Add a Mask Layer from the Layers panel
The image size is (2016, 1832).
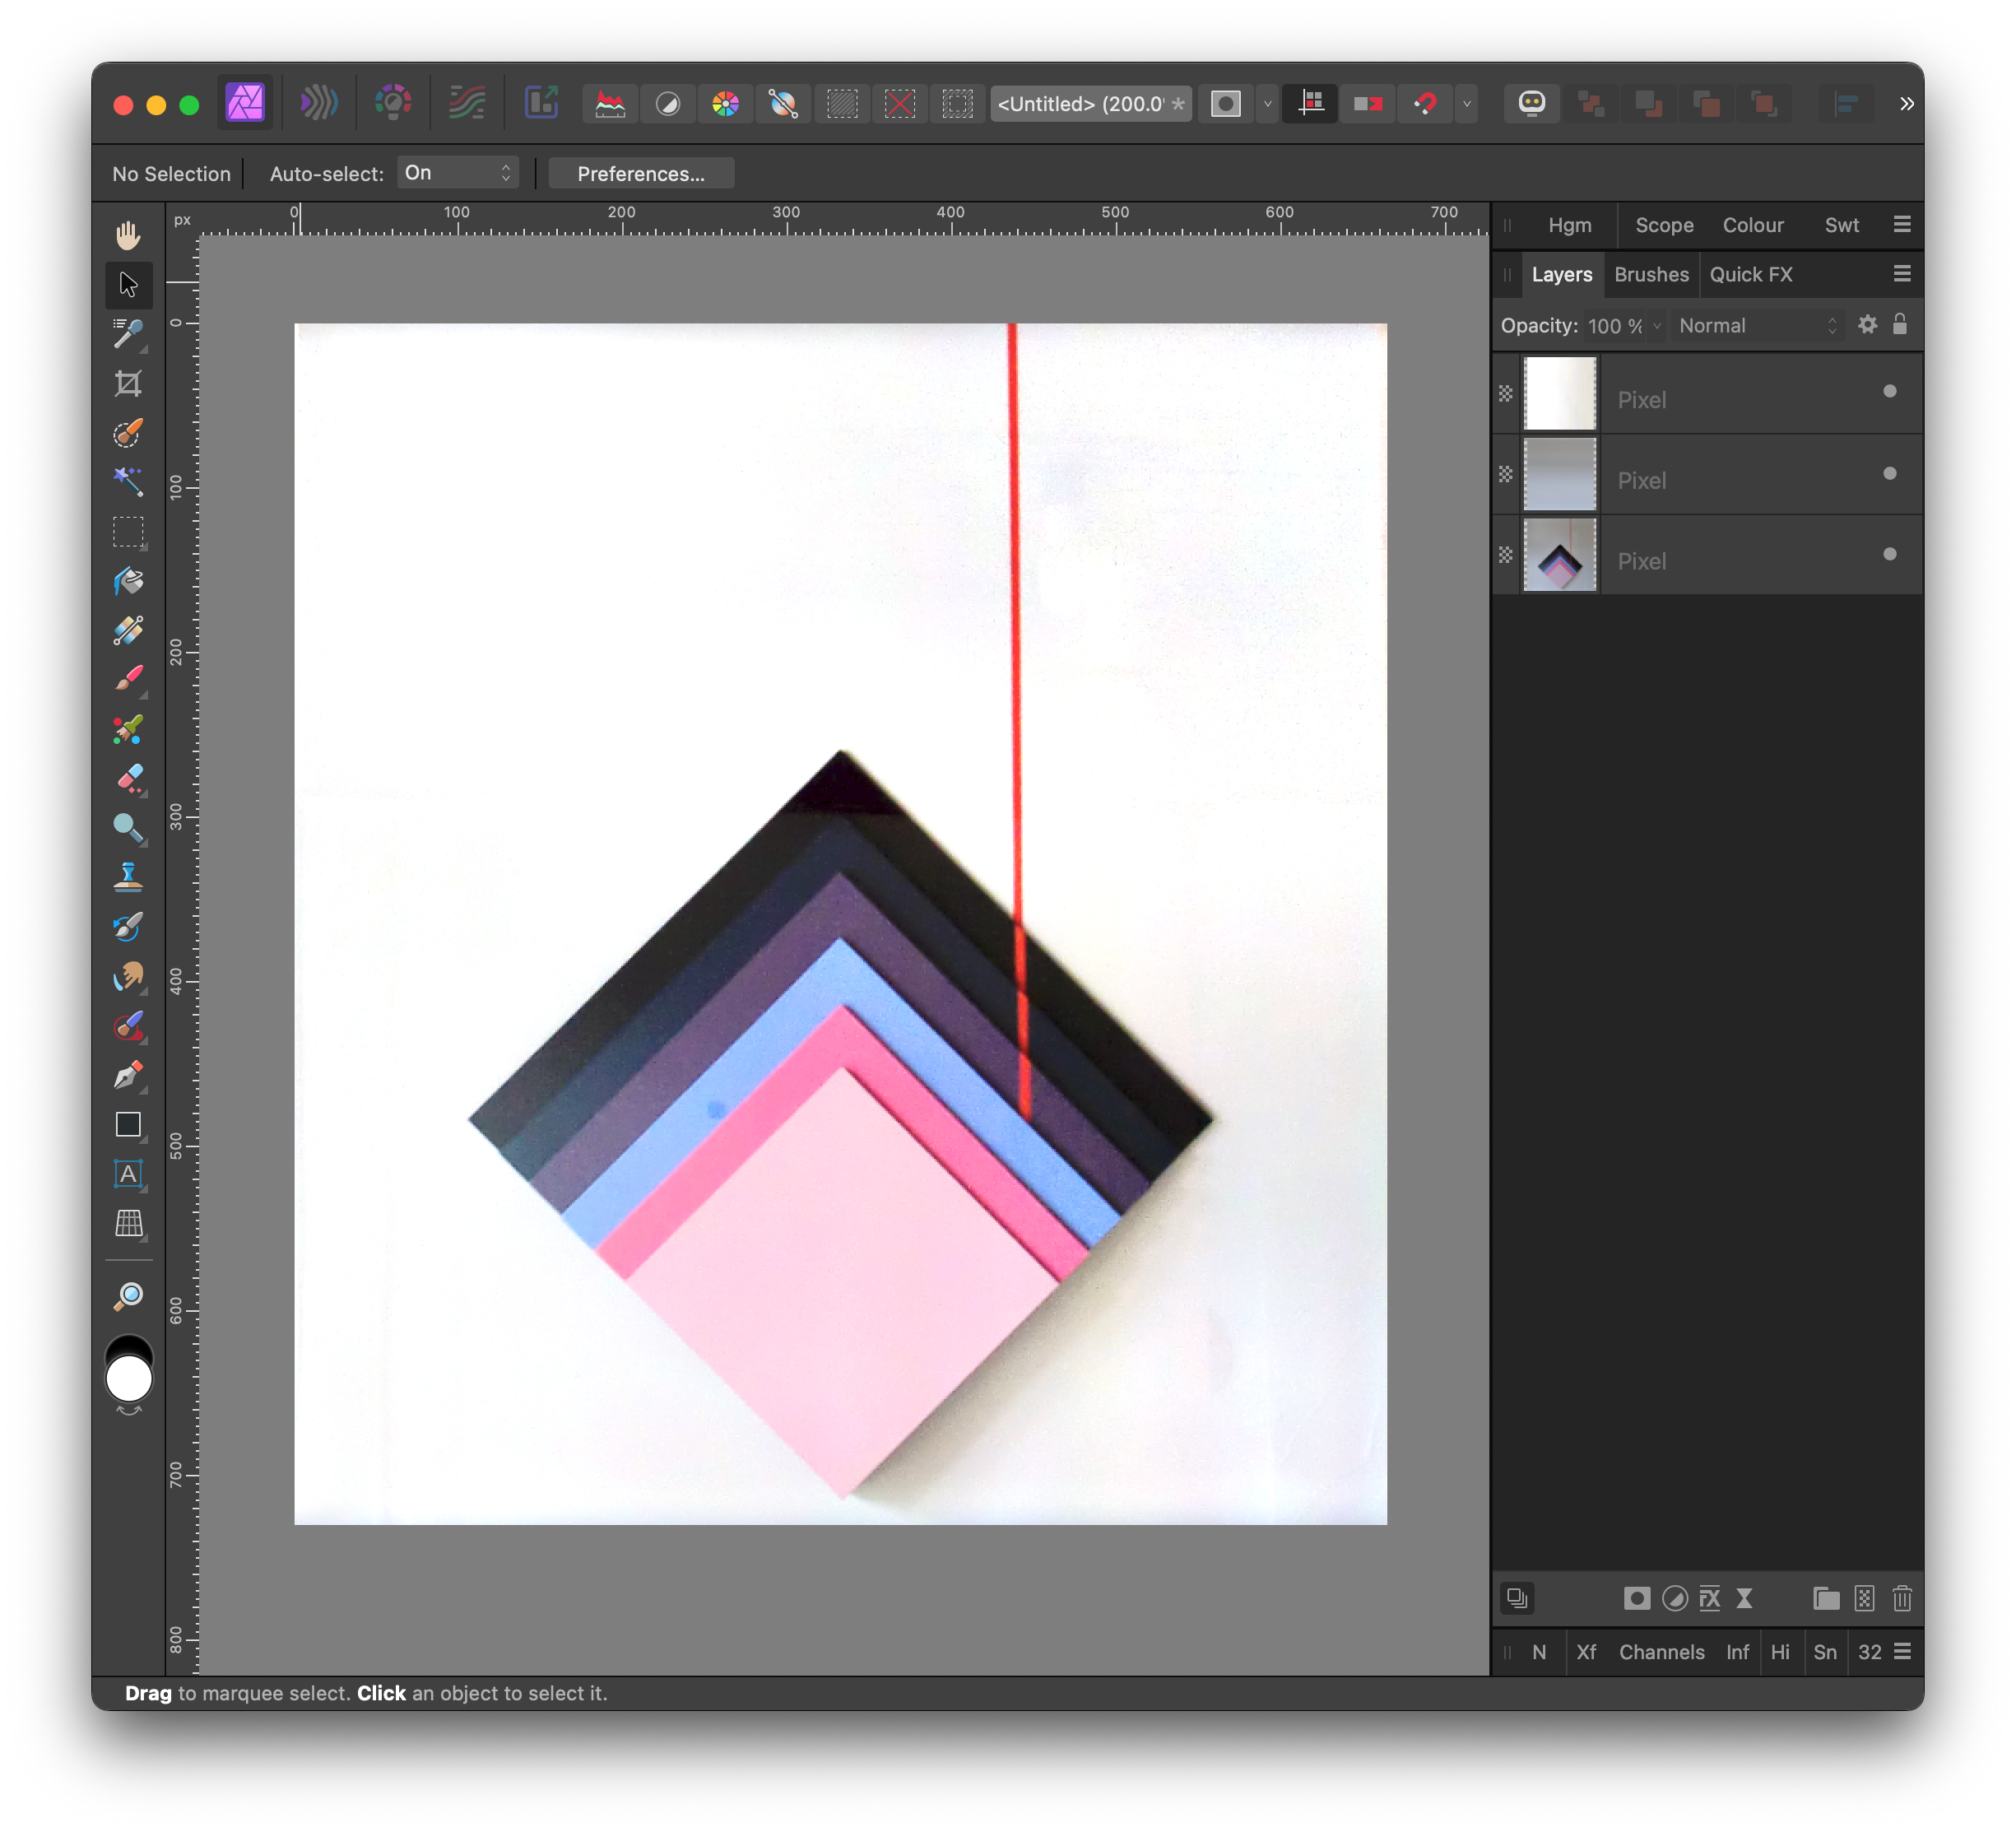[x=1636, y=1598]
